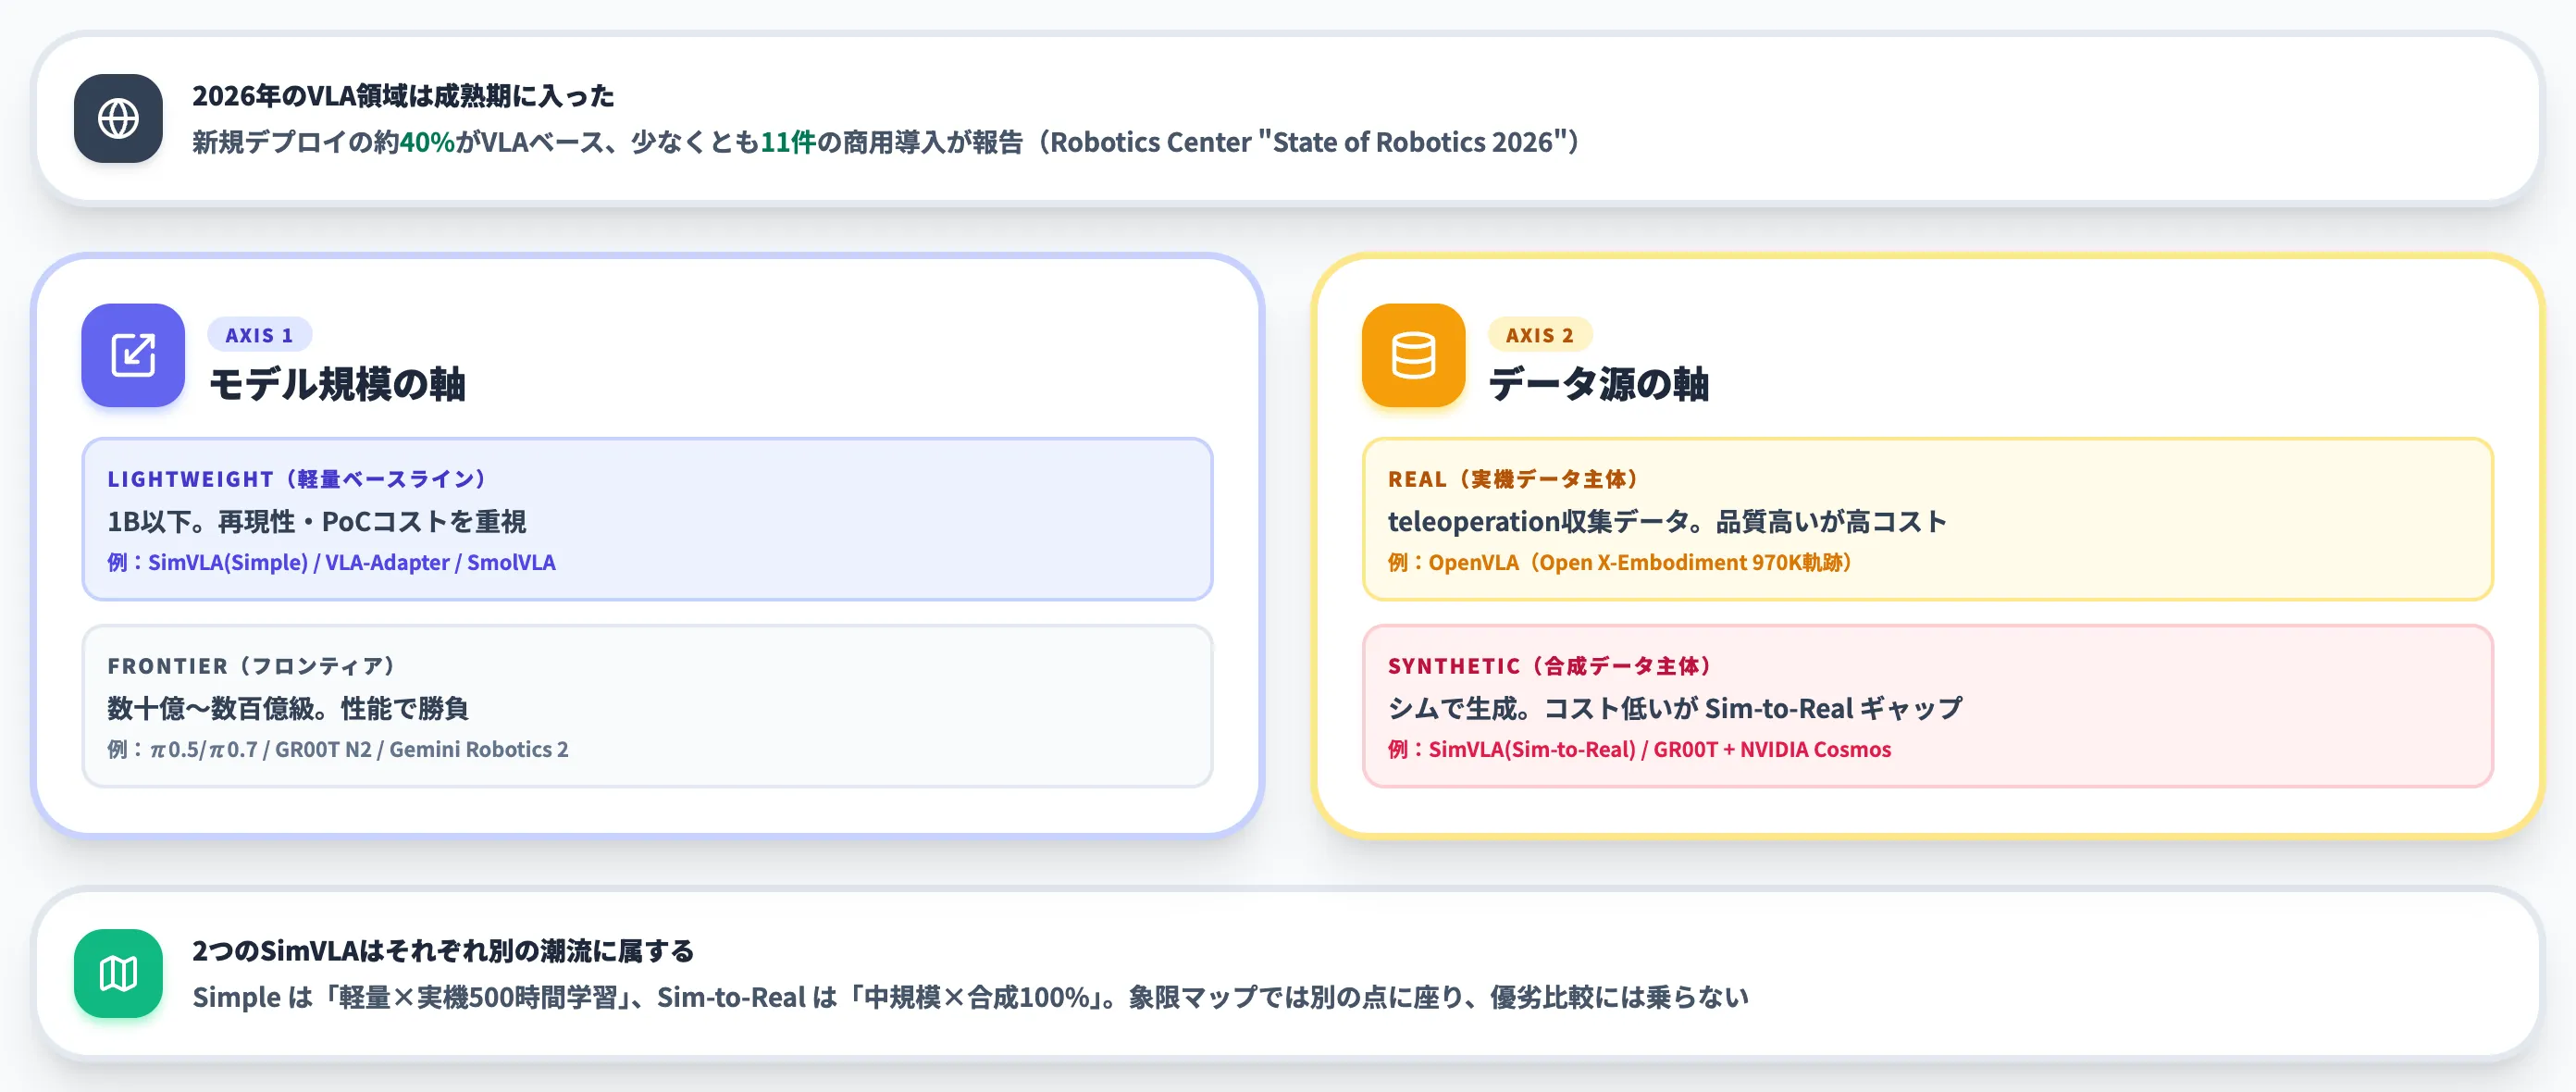This screenshot has height=1092, width=2576.
Task: Click the text 数十億〜数百億級。性能で勝負
Action: 288,708
